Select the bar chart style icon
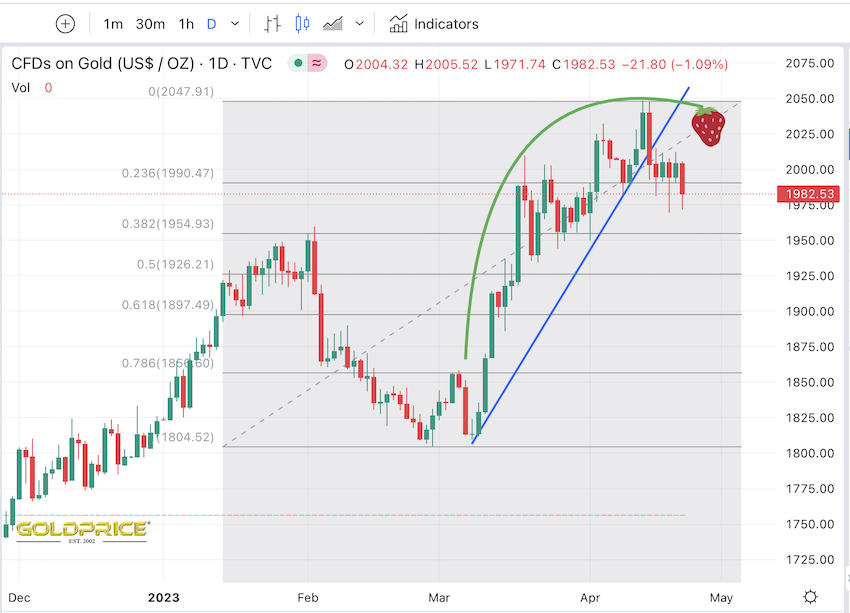The height and width of the screenshot is (613, 850). click(273, 24)
